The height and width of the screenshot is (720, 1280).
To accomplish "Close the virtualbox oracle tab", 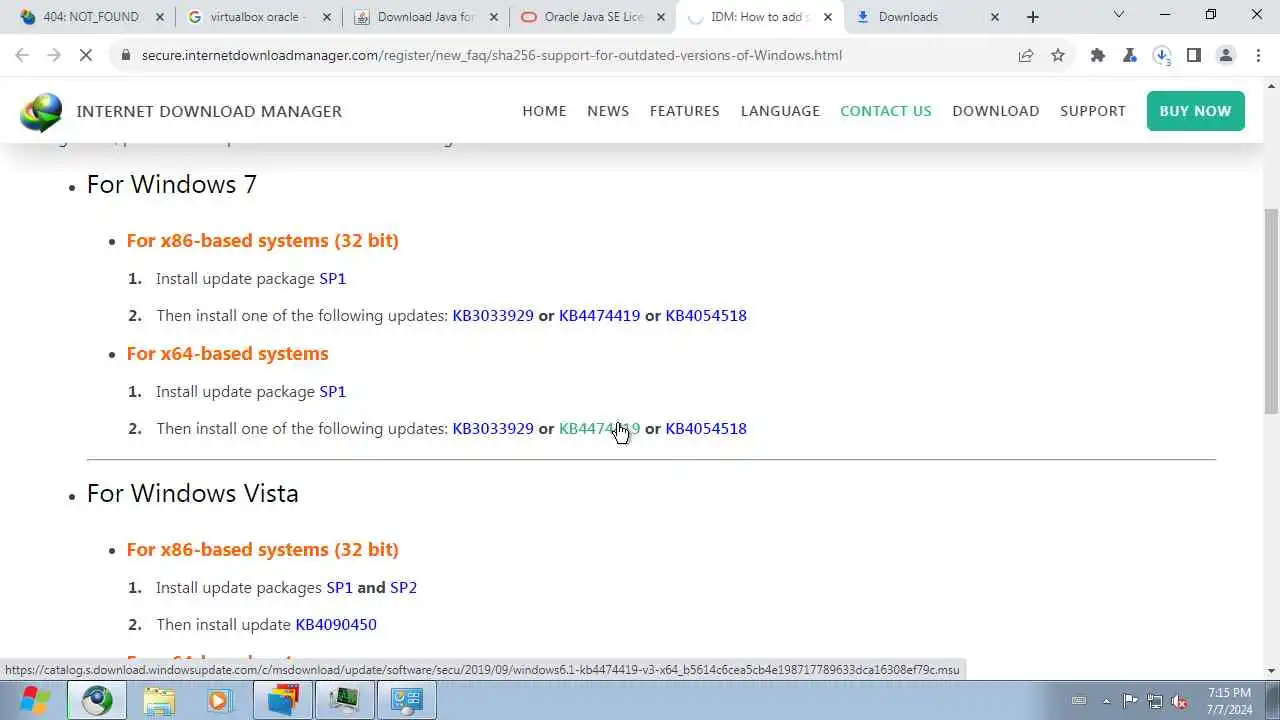I will pyautogui.click(x=327, y=17).
